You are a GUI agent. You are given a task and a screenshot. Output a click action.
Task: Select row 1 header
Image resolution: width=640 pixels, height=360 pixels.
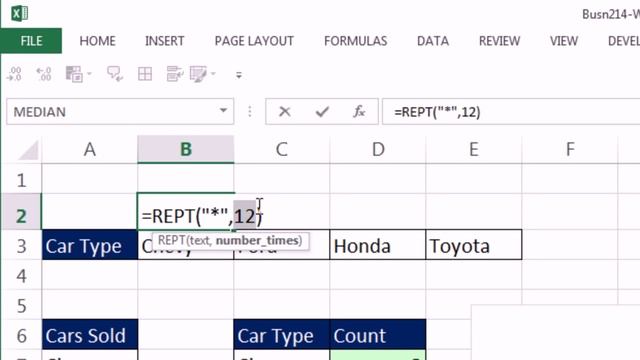coord(21,180)
